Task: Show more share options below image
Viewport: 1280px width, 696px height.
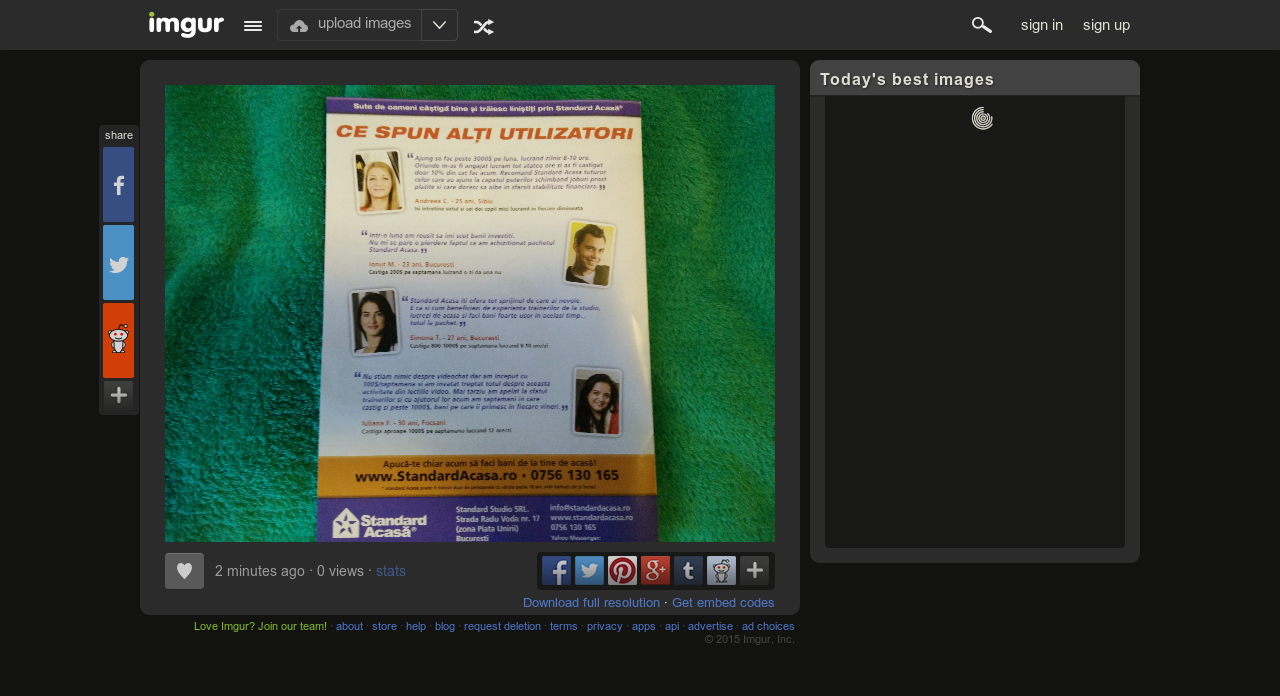Action: point(755,571)
